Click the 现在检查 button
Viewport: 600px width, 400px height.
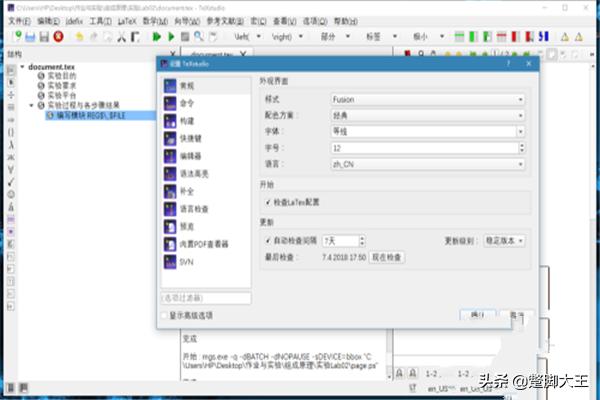tap(387, 257)
